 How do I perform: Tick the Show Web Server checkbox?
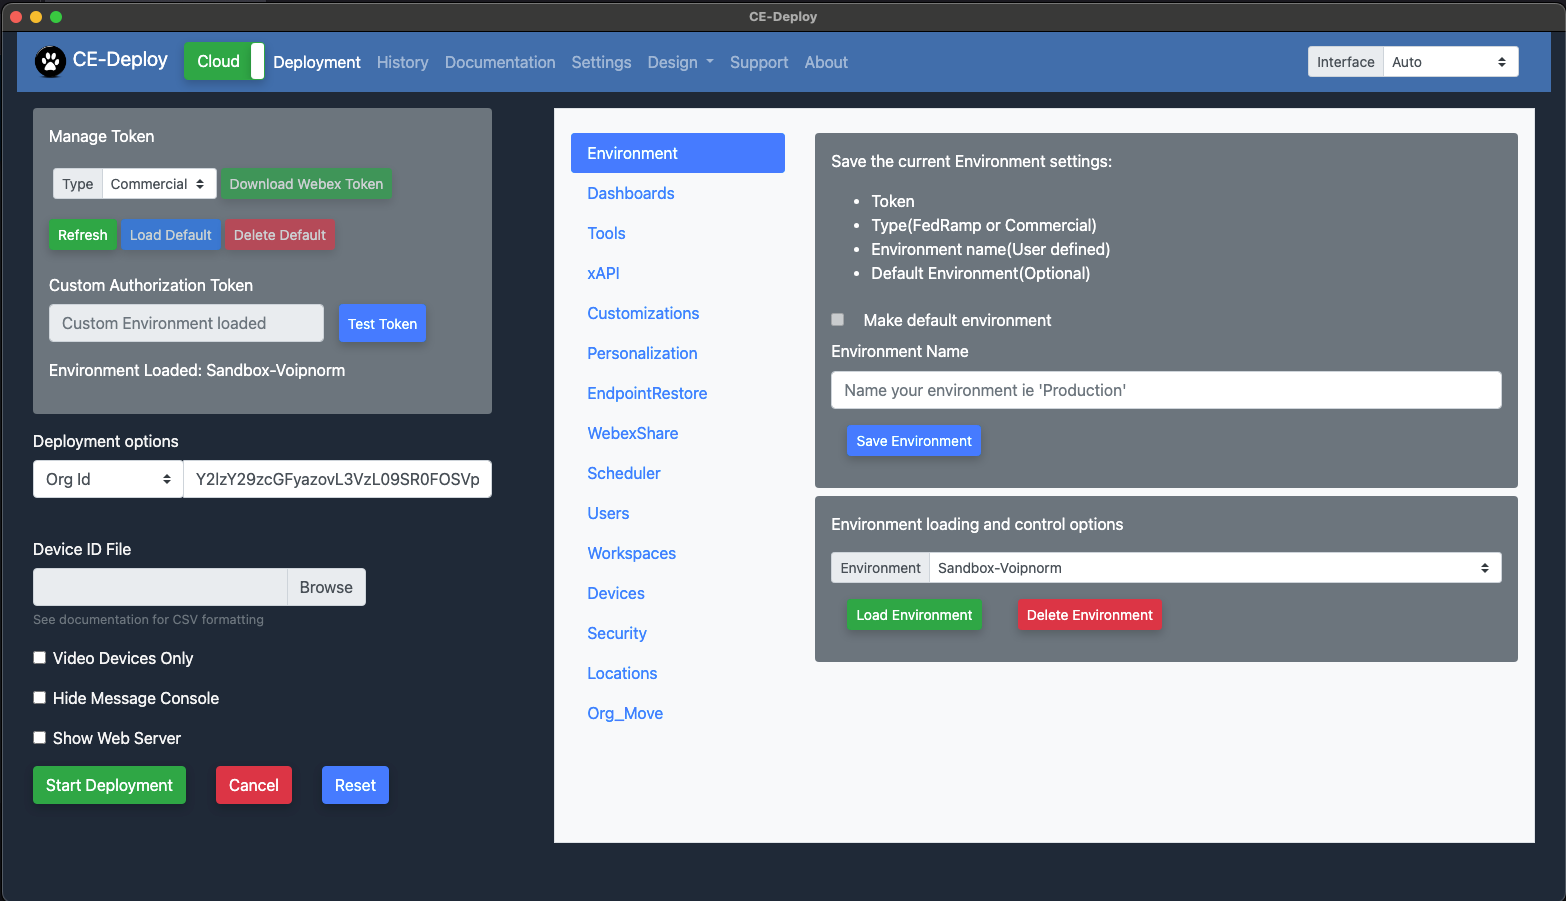[x=40, y=738]
